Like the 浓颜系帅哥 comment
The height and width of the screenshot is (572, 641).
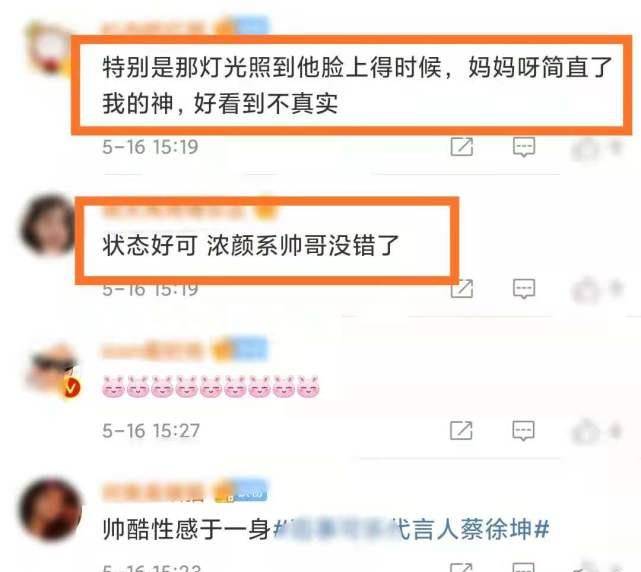pos(585,290)
